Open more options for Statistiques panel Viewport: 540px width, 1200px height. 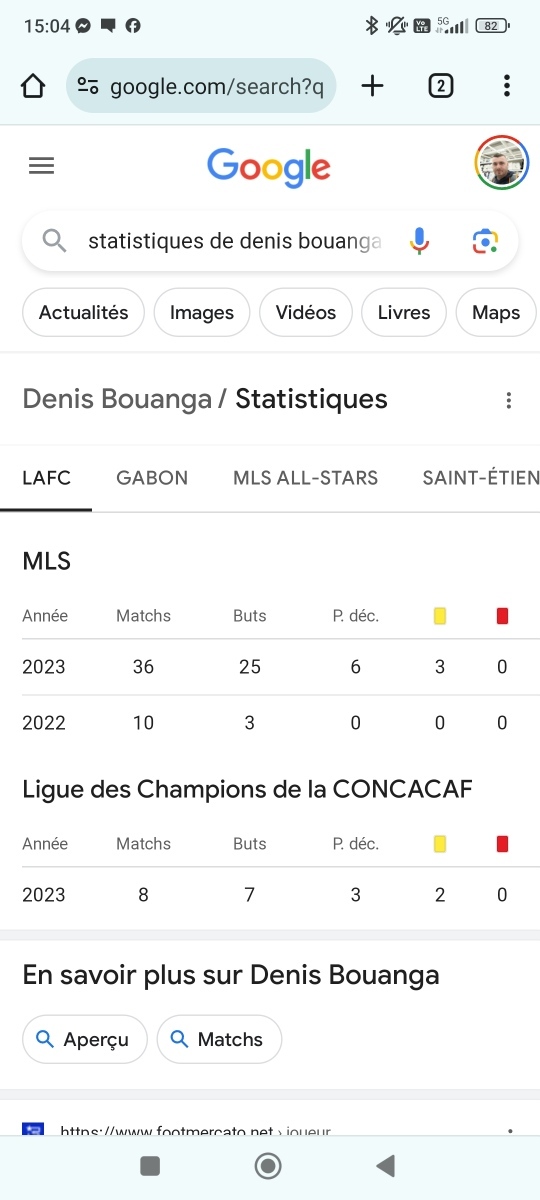click(509, 401)
